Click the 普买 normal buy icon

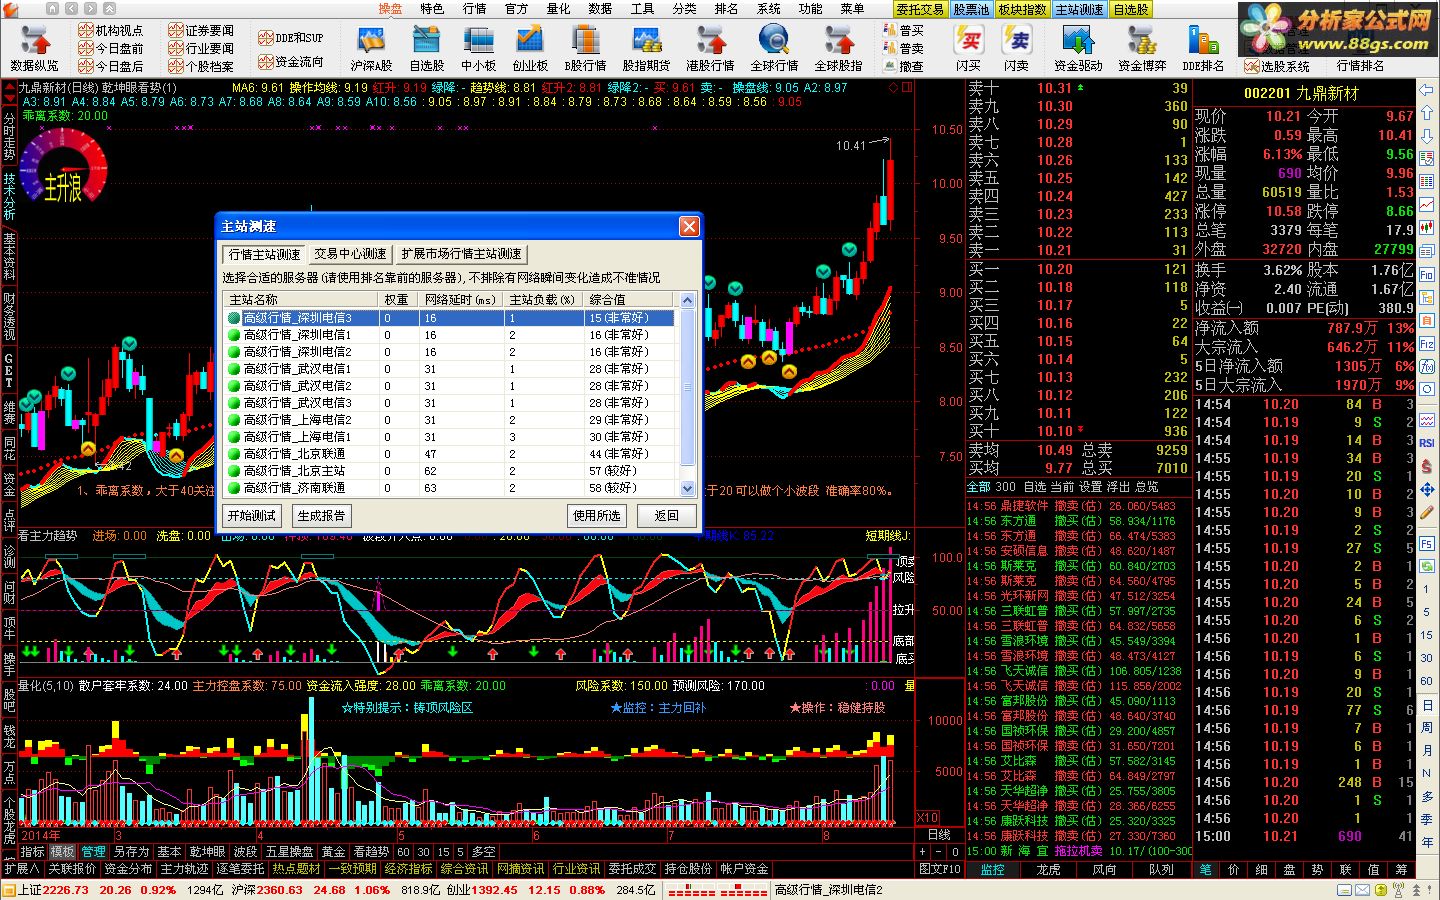tap(904, 30)
